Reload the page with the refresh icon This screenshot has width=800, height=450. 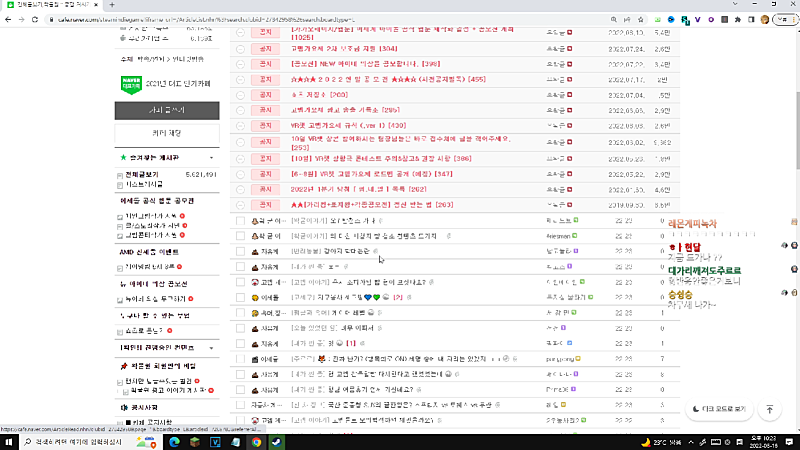[x=35, y=19]
